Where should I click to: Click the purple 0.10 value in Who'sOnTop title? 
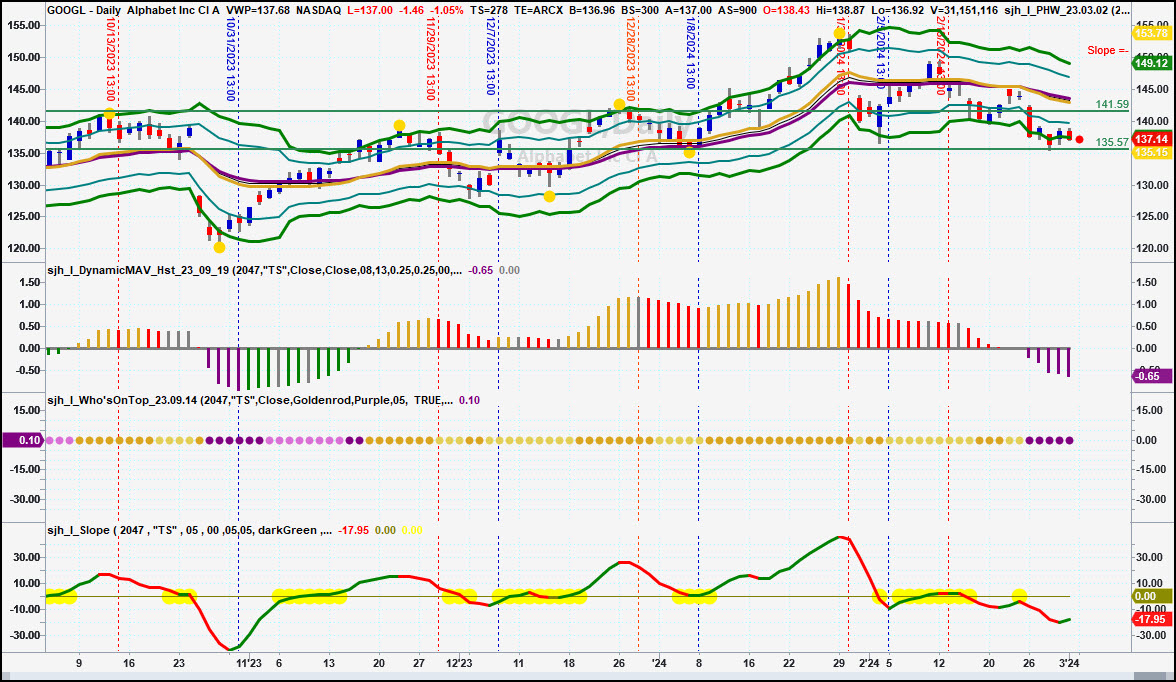(470, 400)
